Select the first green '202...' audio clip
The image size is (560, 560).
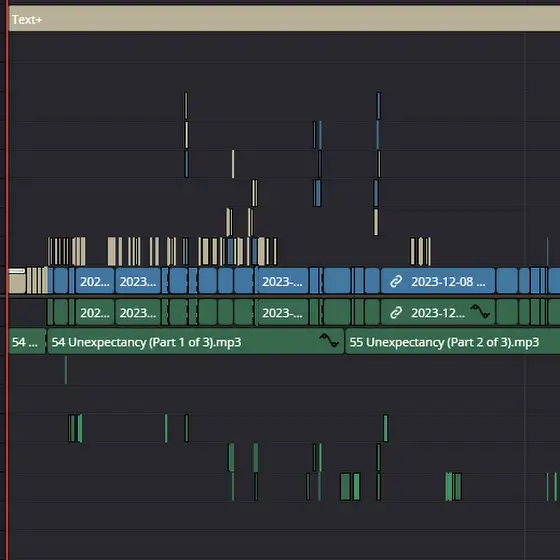point(95,313)
